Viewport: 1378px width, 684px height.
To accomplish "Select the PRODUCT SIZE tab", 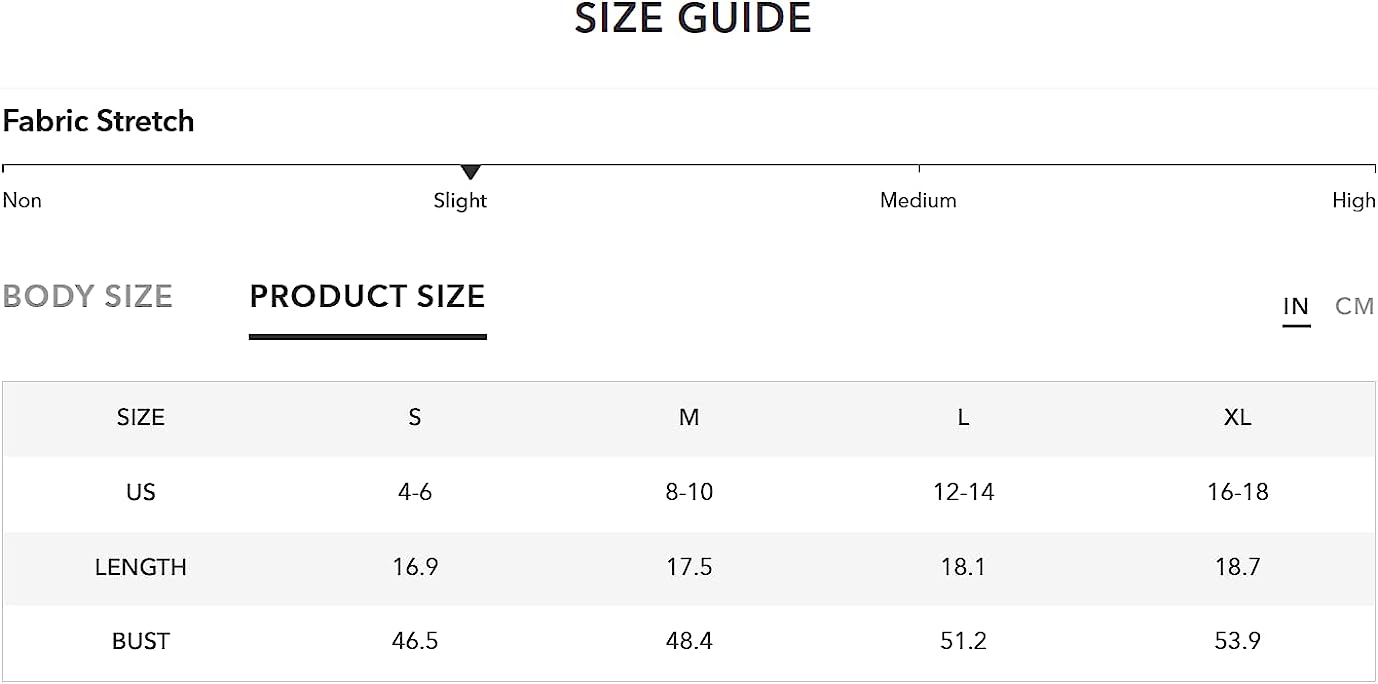I will [x=367, y=297].
